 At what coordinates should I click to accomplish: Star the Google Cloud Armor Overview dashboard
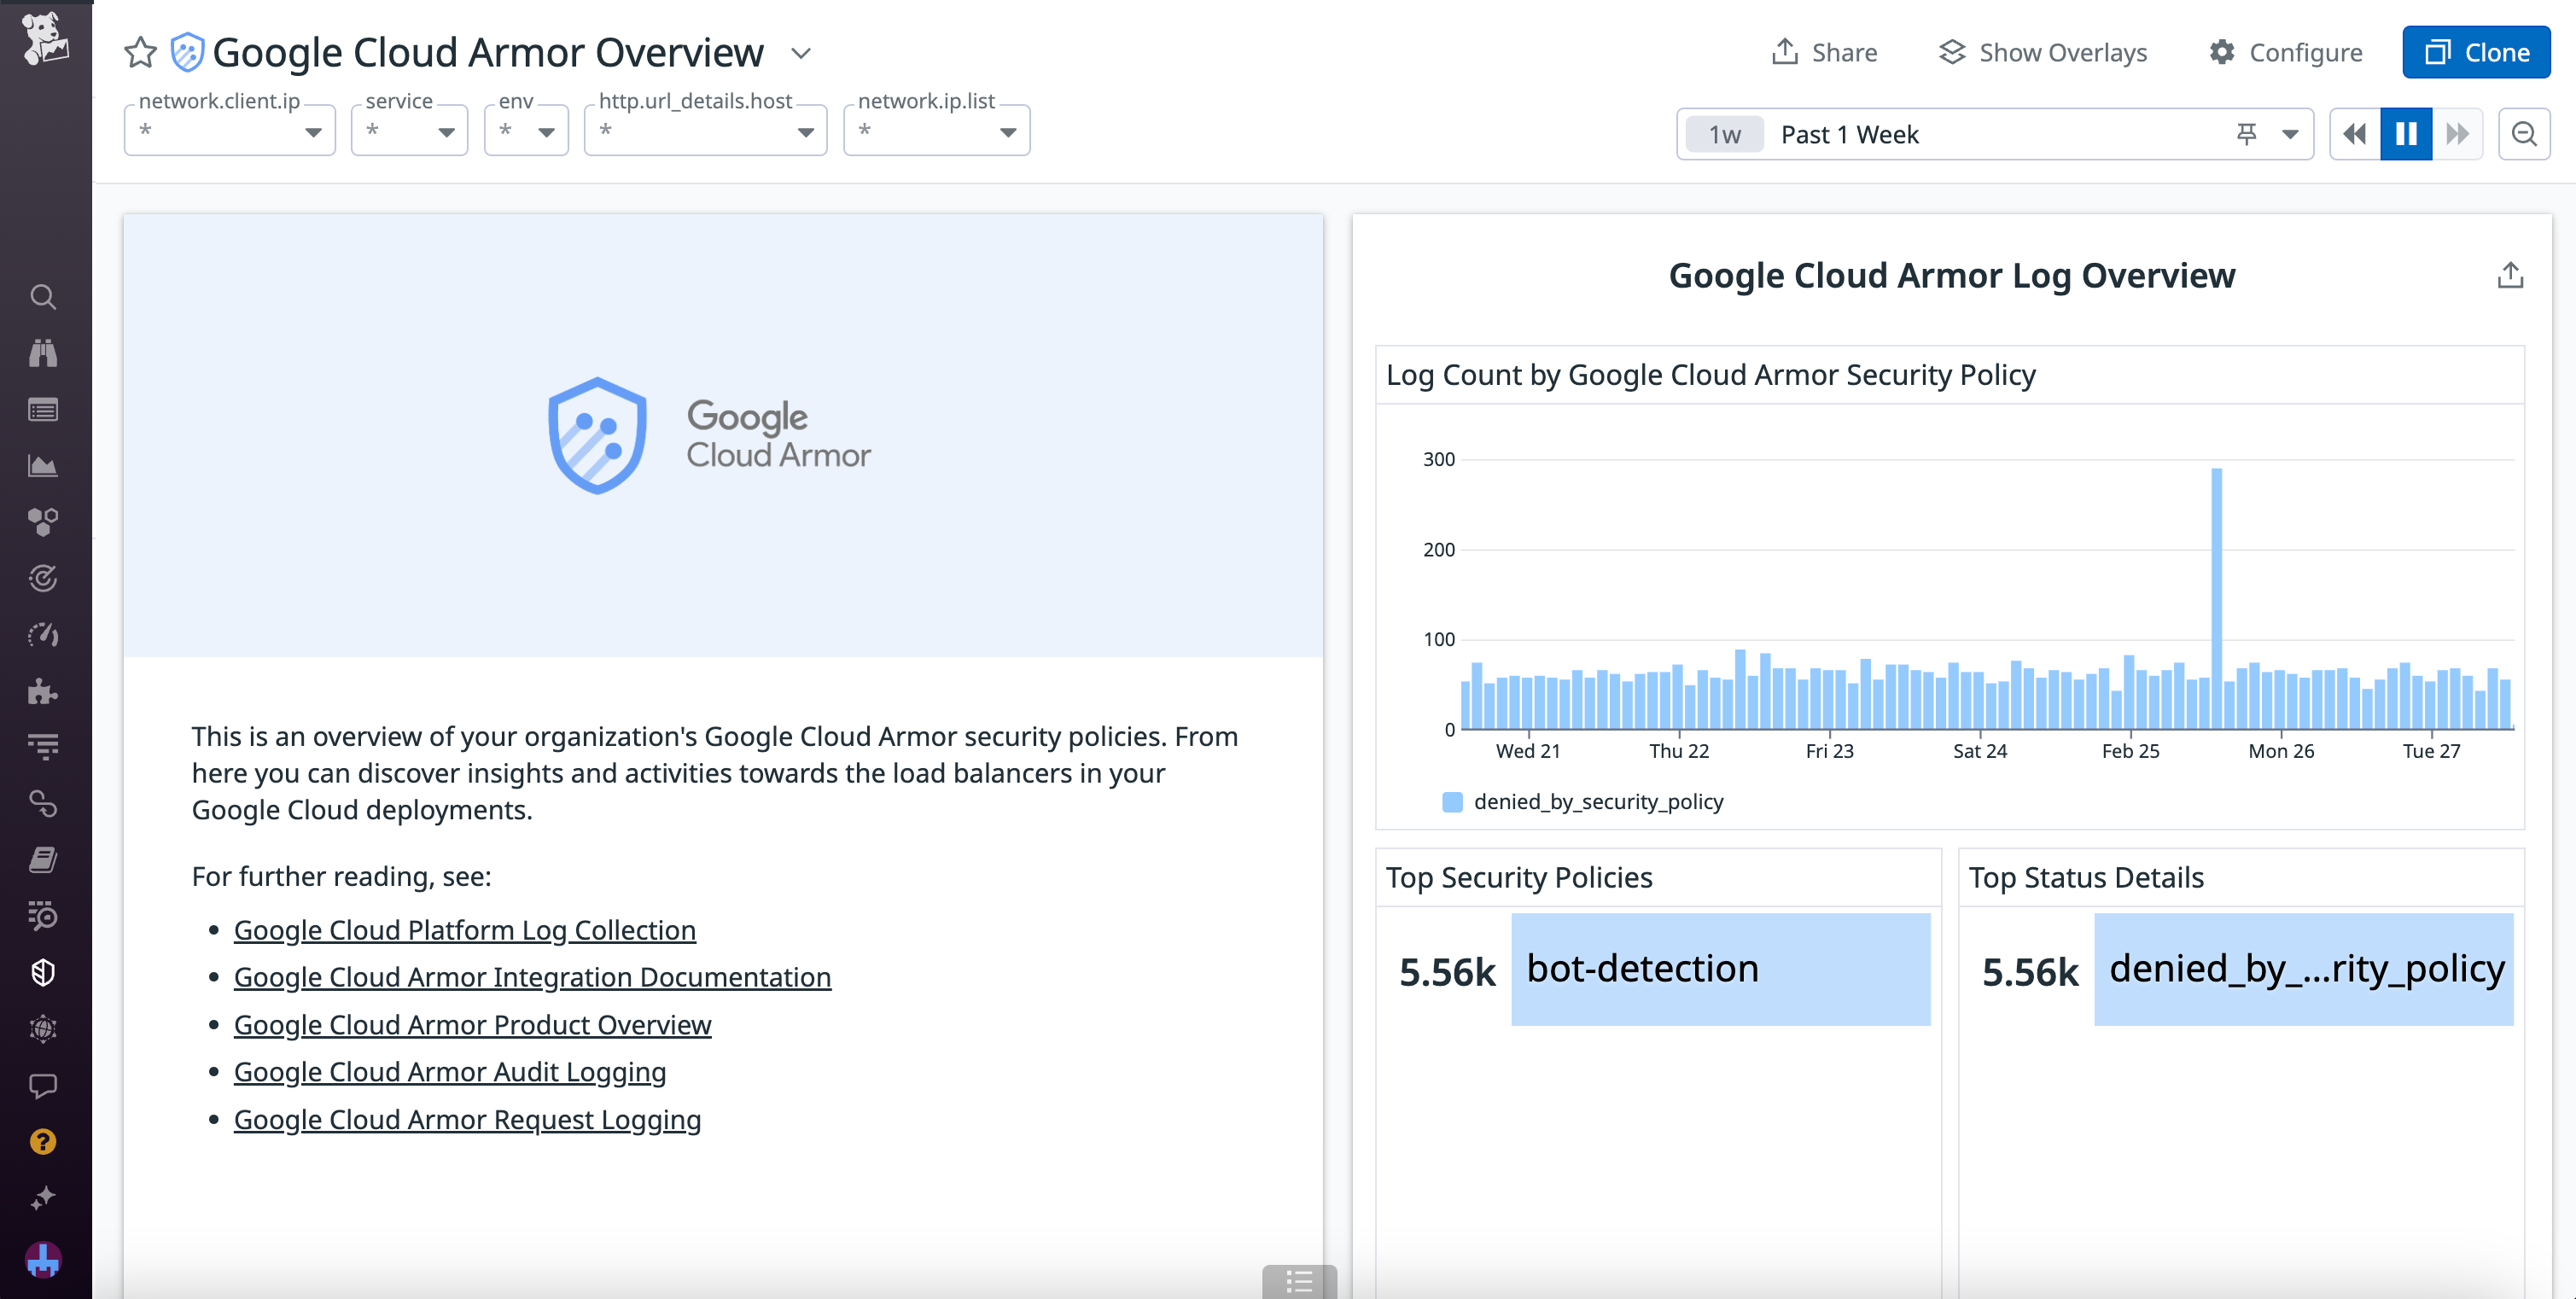(x=140, y=52)
